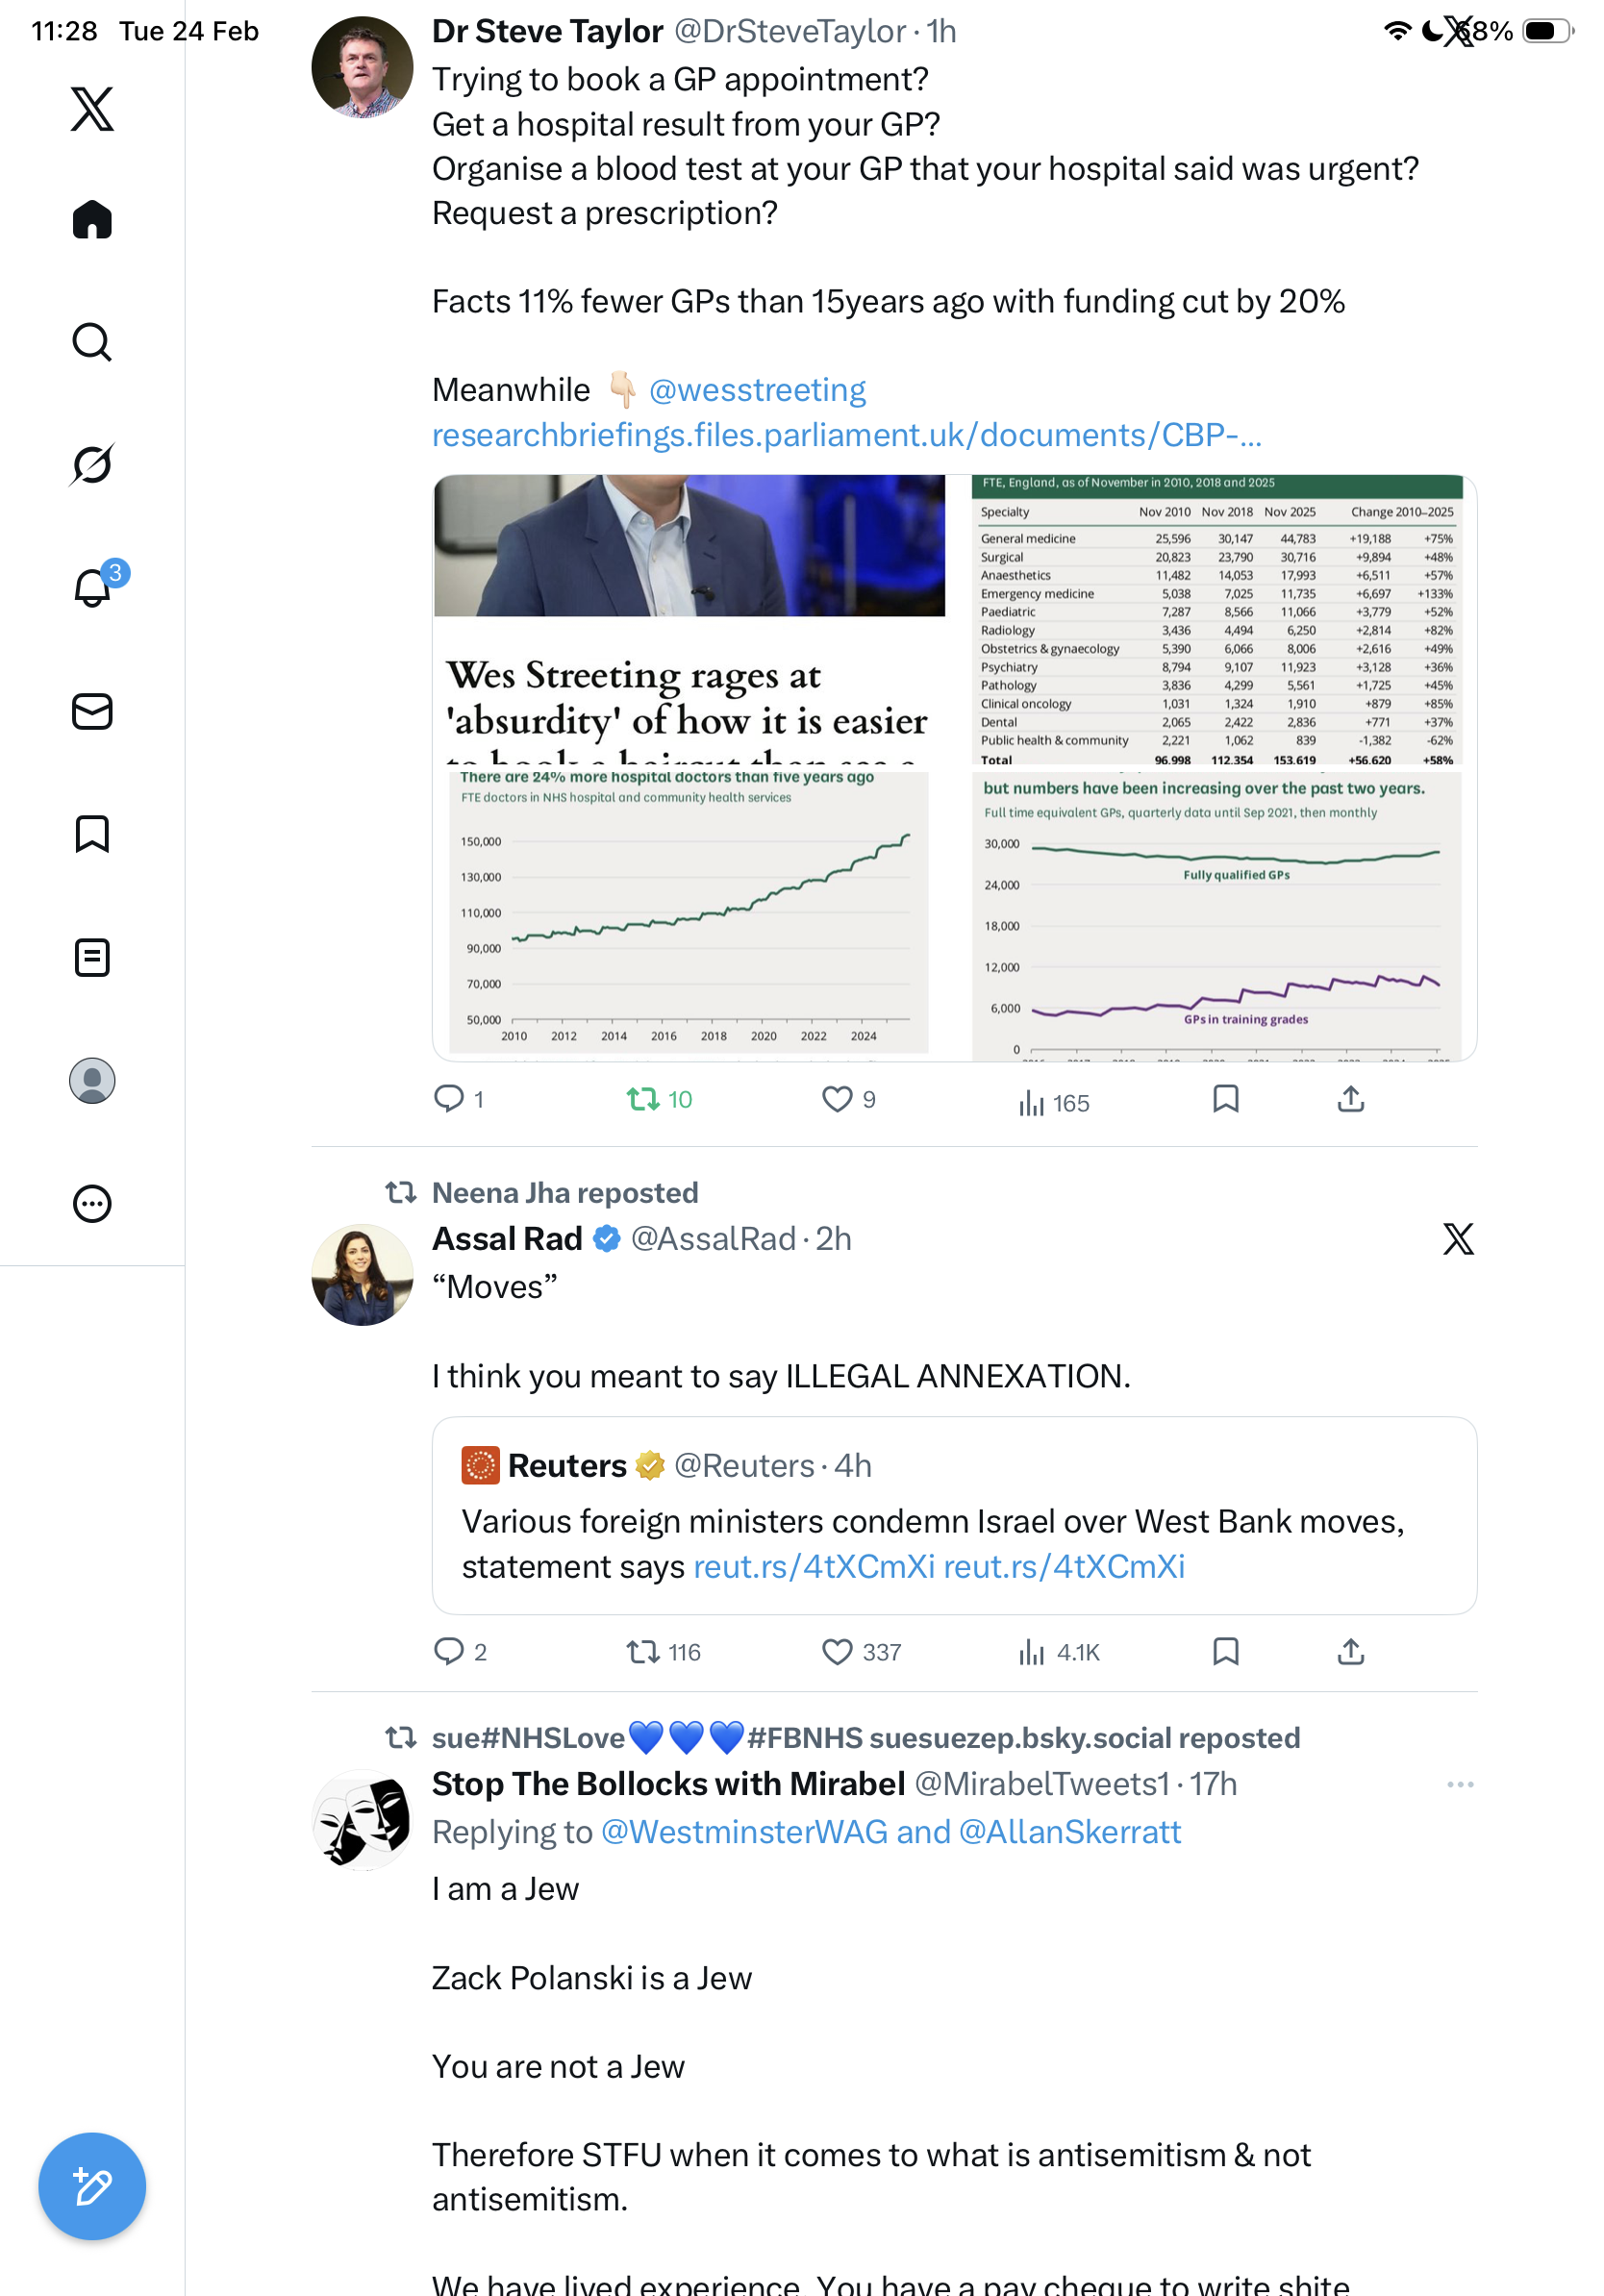This screenshot has width=1604, height=2296.
Task: Open more options on Mirabel's post
Action: 1460,1784
